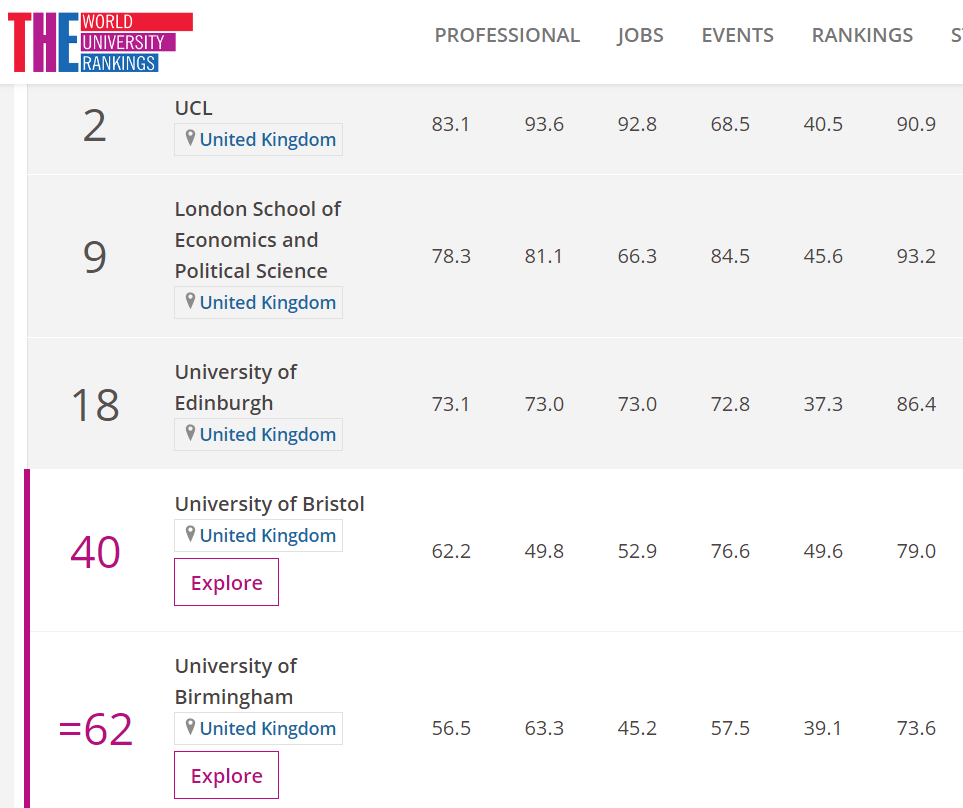Viewport: 963px width, 808px height.
Task: Open UCL's United Kingdom location link
Action: pos(267,140)
